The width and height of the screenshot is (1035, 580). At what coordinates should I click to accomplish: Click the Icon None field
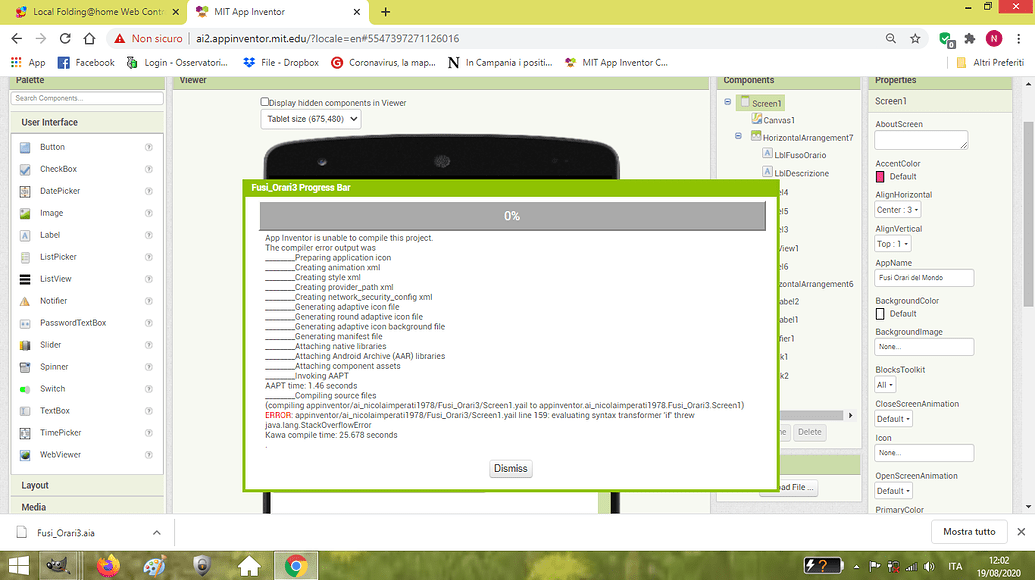click(924, 453)
